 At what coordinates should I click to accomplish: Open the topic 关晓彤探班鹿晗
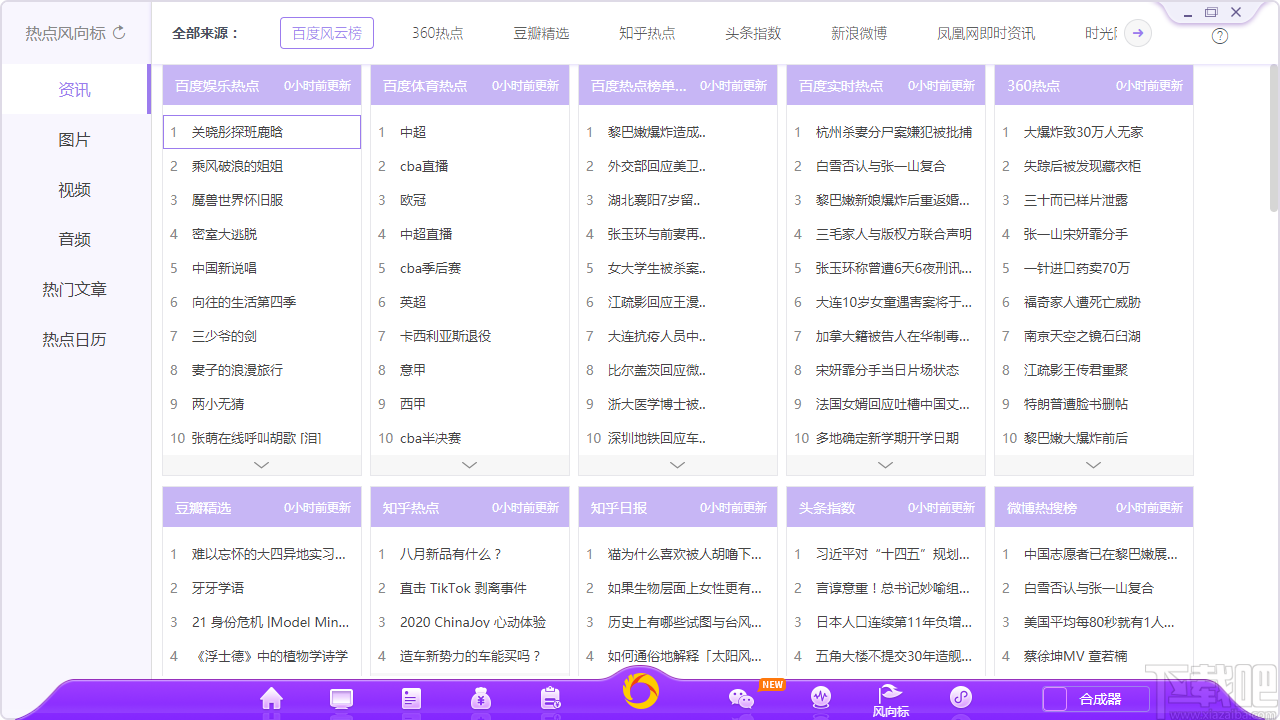[x=262, y=132]
